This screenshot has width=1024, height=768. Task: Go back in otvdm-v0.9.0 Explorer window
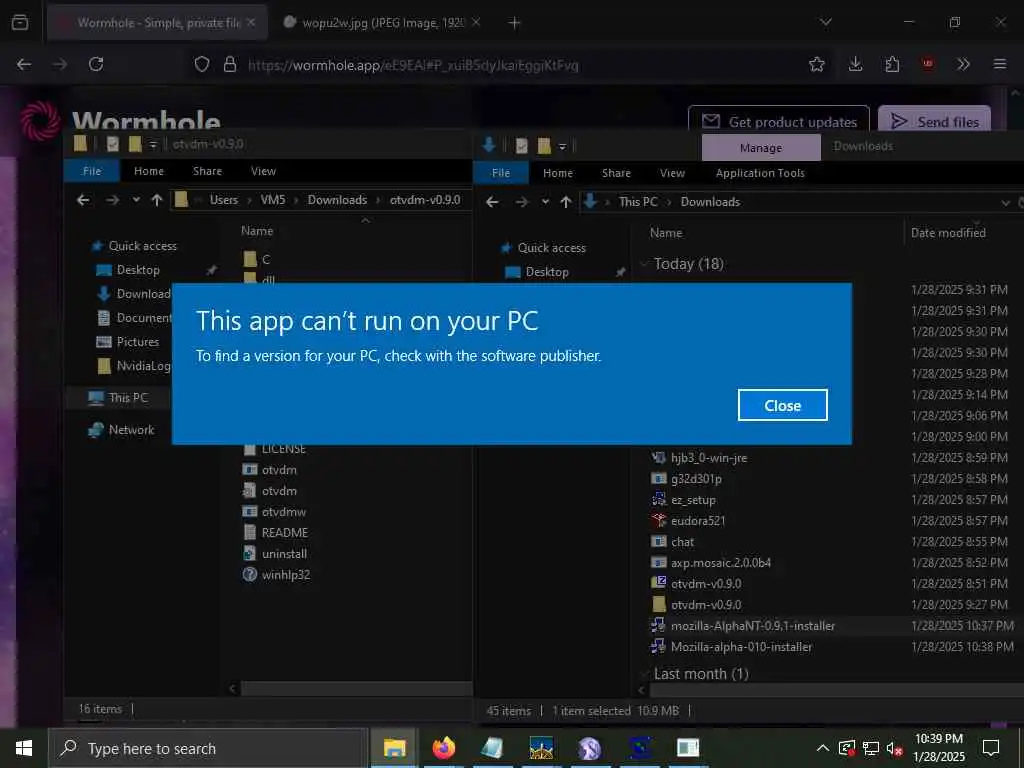tap(83, 200)
